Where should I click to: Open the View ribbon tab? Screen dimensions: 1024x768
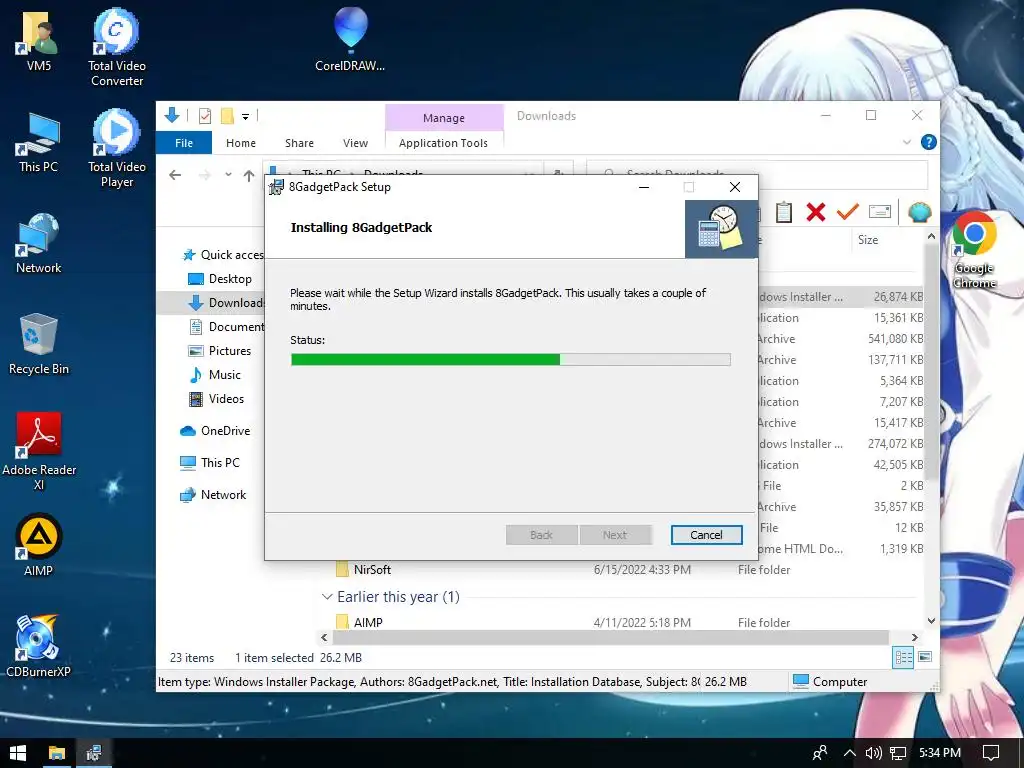[355, 142]
